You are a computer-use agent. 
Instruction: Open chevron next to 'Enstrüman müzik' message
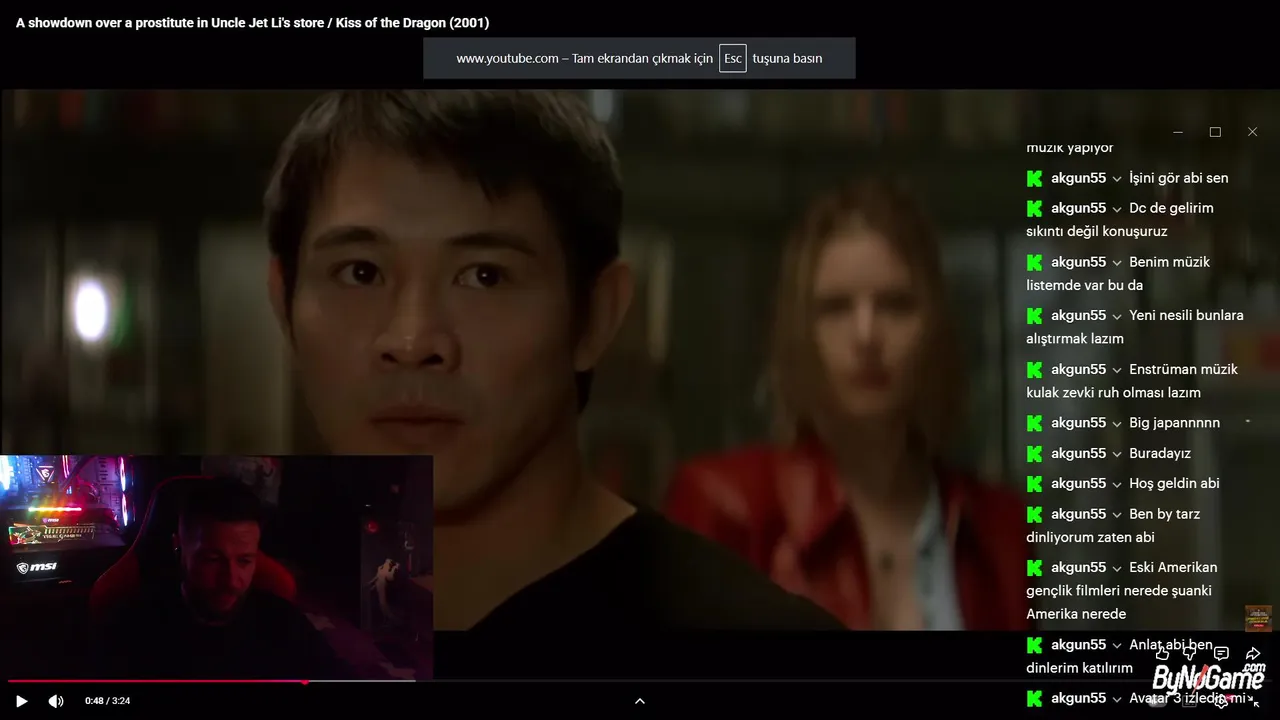[1117, 369]
